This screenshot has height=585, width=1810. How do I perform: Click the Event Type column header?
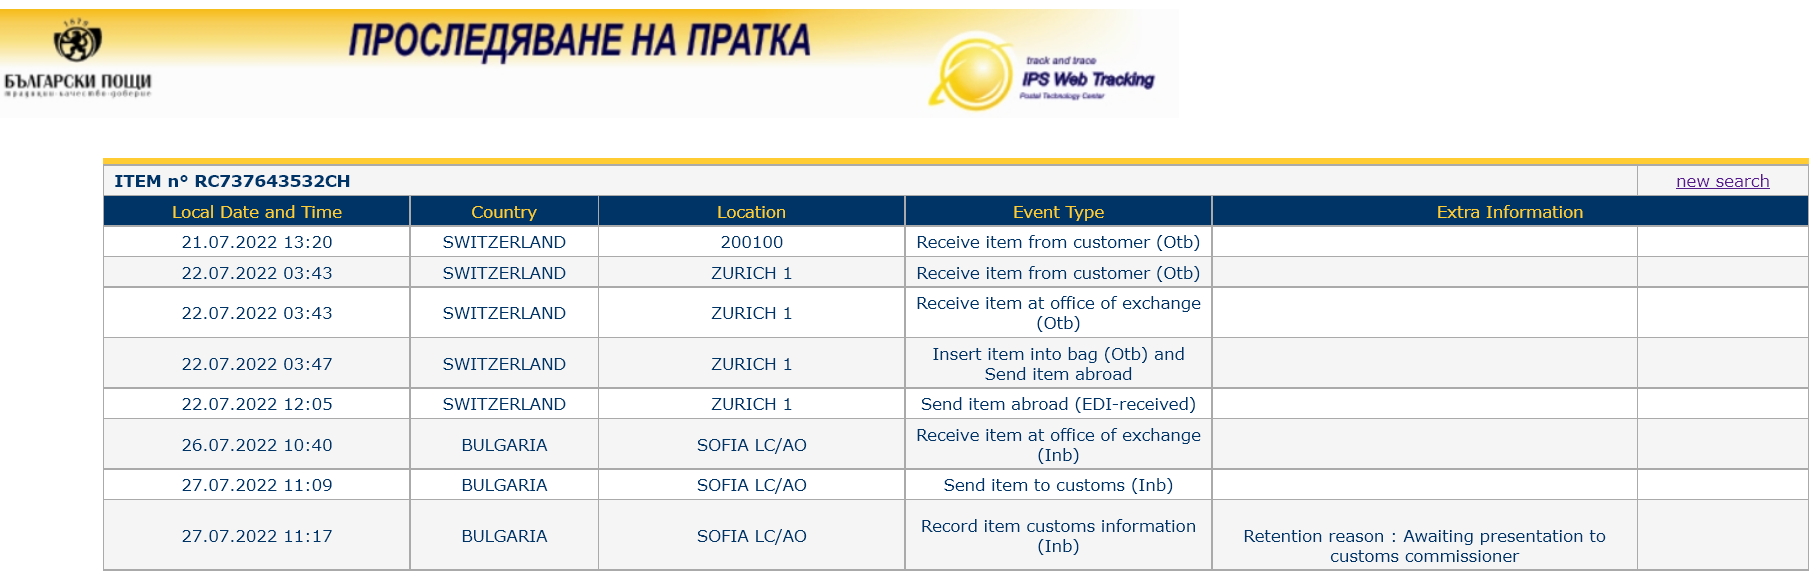pyautogui.click(x=1058, y=212)
